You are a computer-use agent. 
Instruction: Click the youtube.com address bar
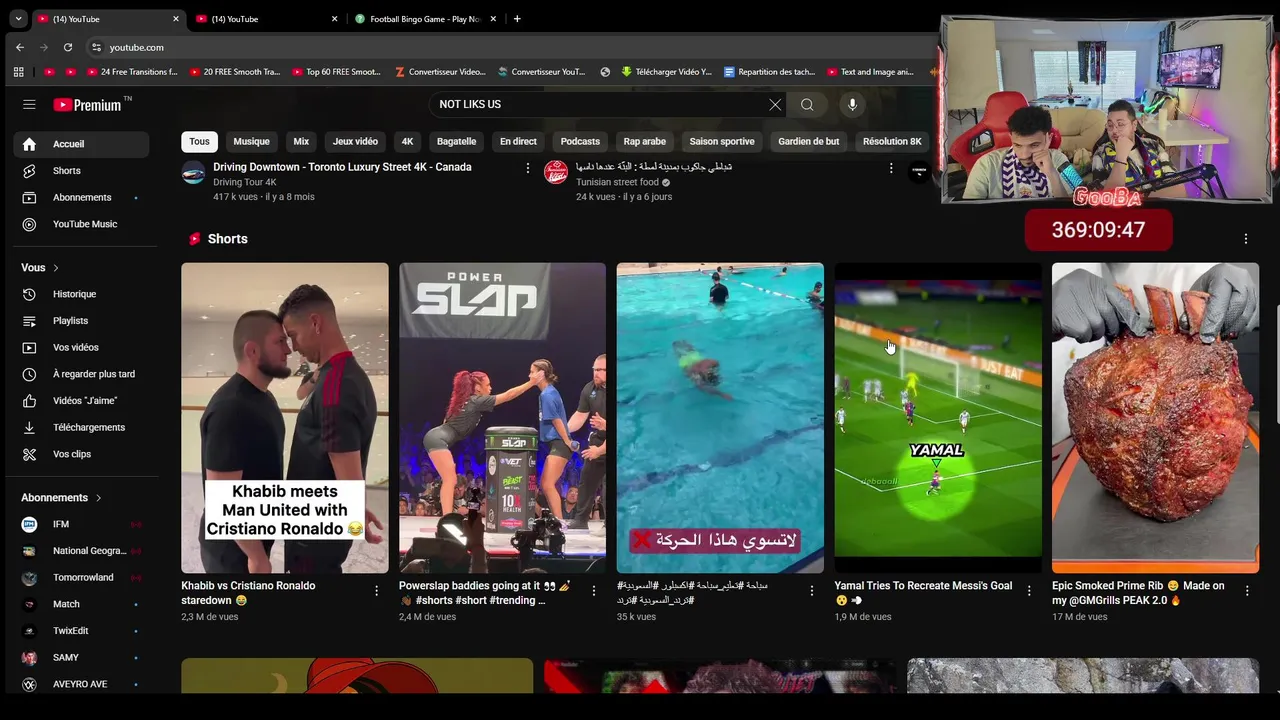point(510,47)
